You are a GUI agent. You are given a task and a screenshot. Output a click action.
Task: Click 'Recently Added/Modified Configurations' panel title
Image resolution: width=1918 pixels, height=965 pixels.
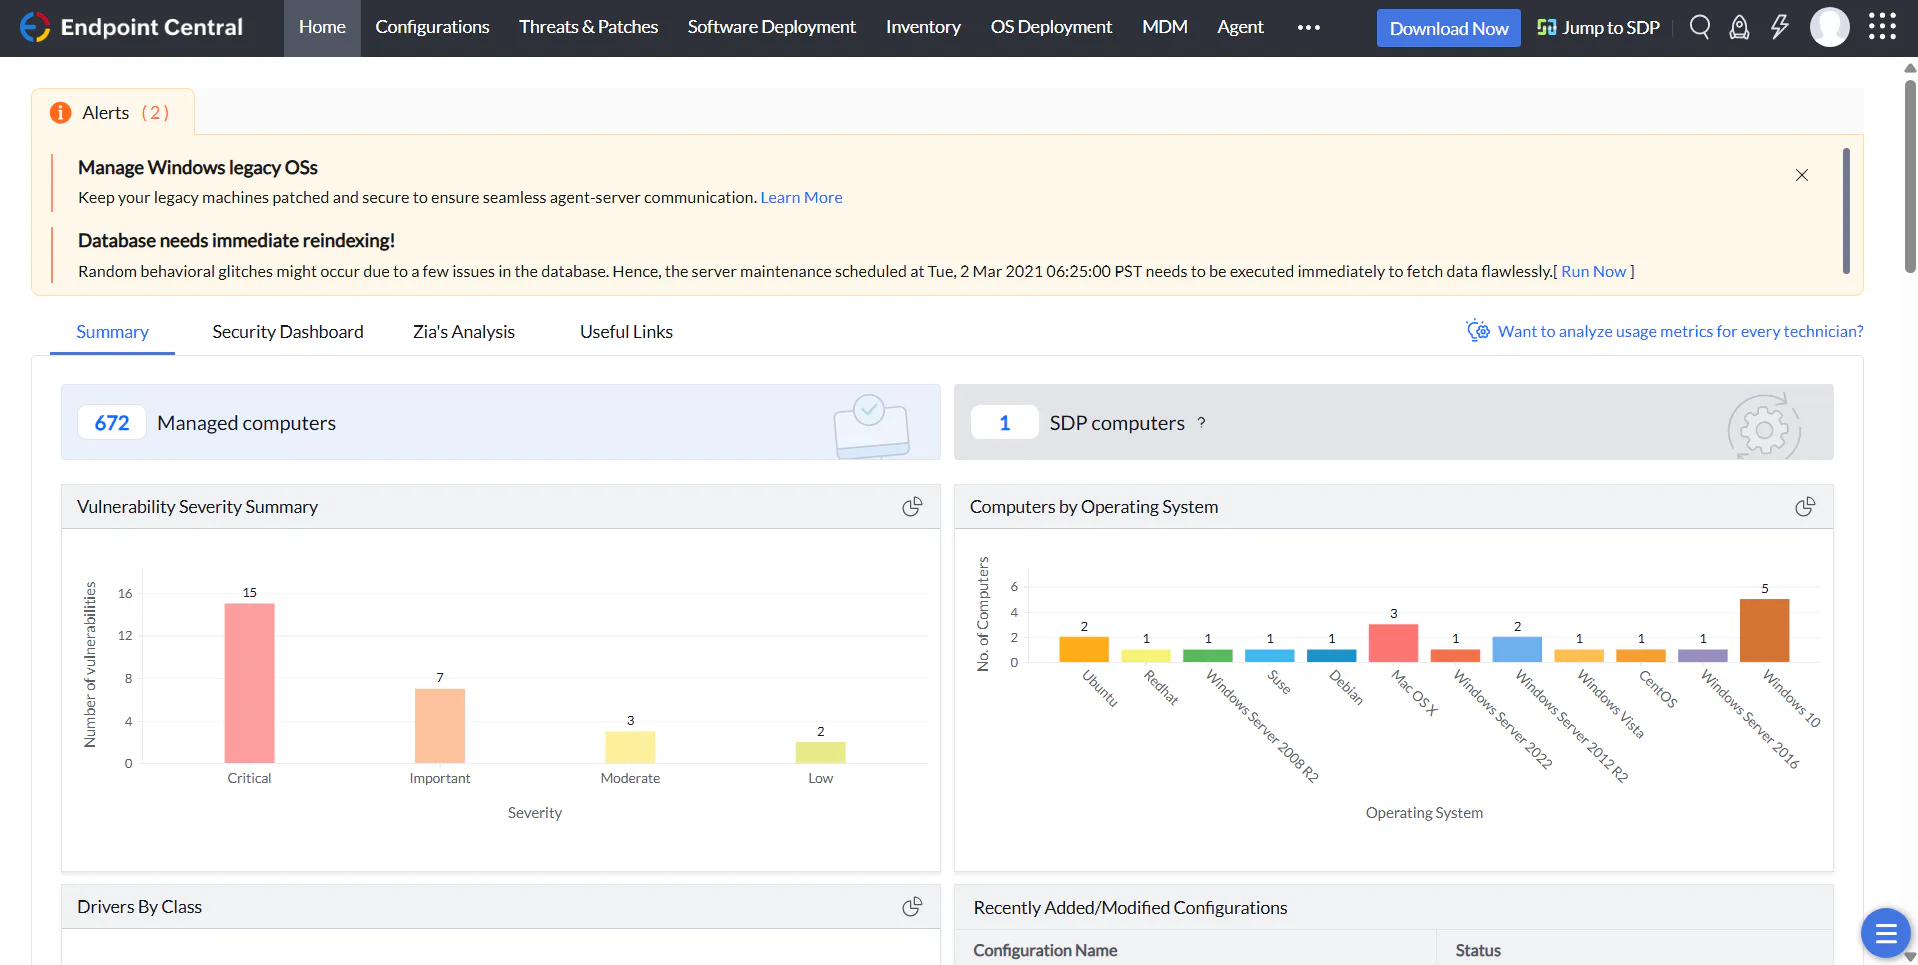[1130, 908]
